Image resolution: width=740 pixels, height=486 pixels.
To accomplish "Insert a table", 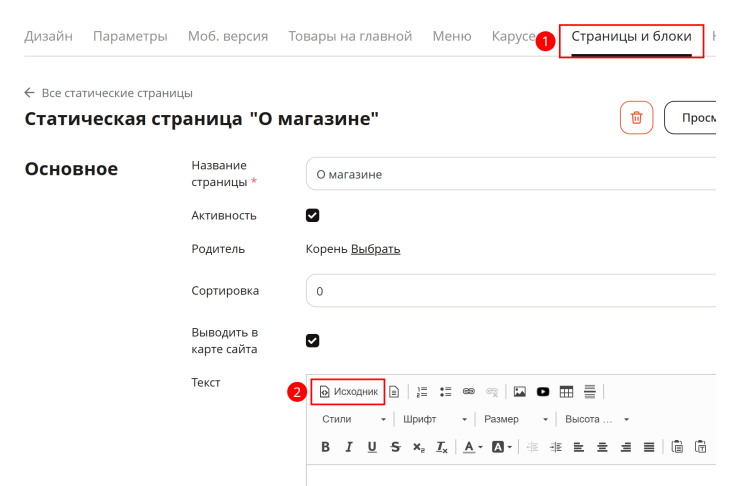I will [x=566, y=392].
